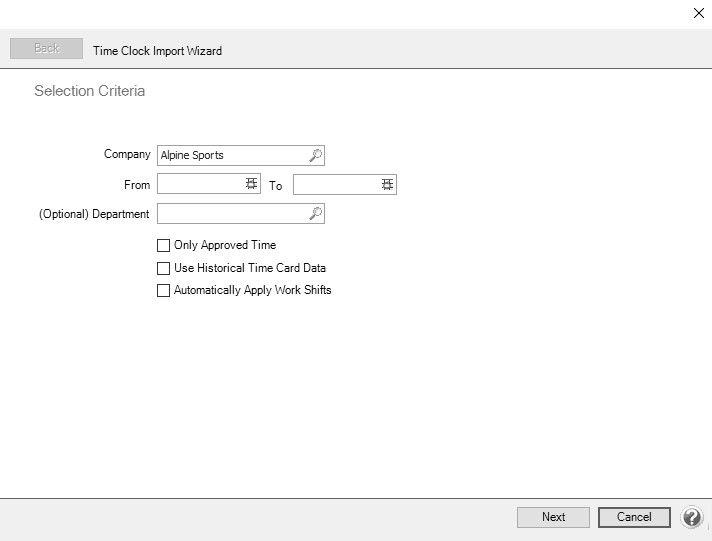Open the From date calendar picker
The width and height of the screenshot is (712, 541).
pos(252,185)
